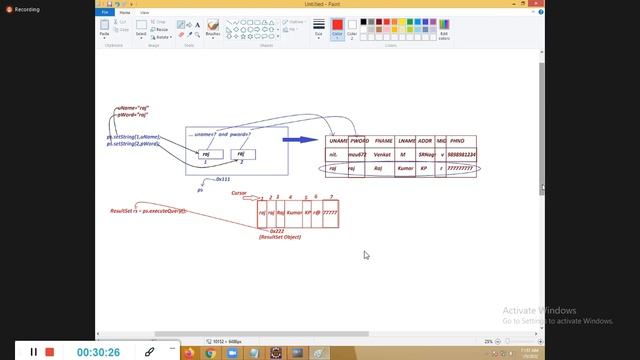The width and height of the screenshot is (640, 360).
Task: Click the system tray clock
Action: [x=530, y=353]
